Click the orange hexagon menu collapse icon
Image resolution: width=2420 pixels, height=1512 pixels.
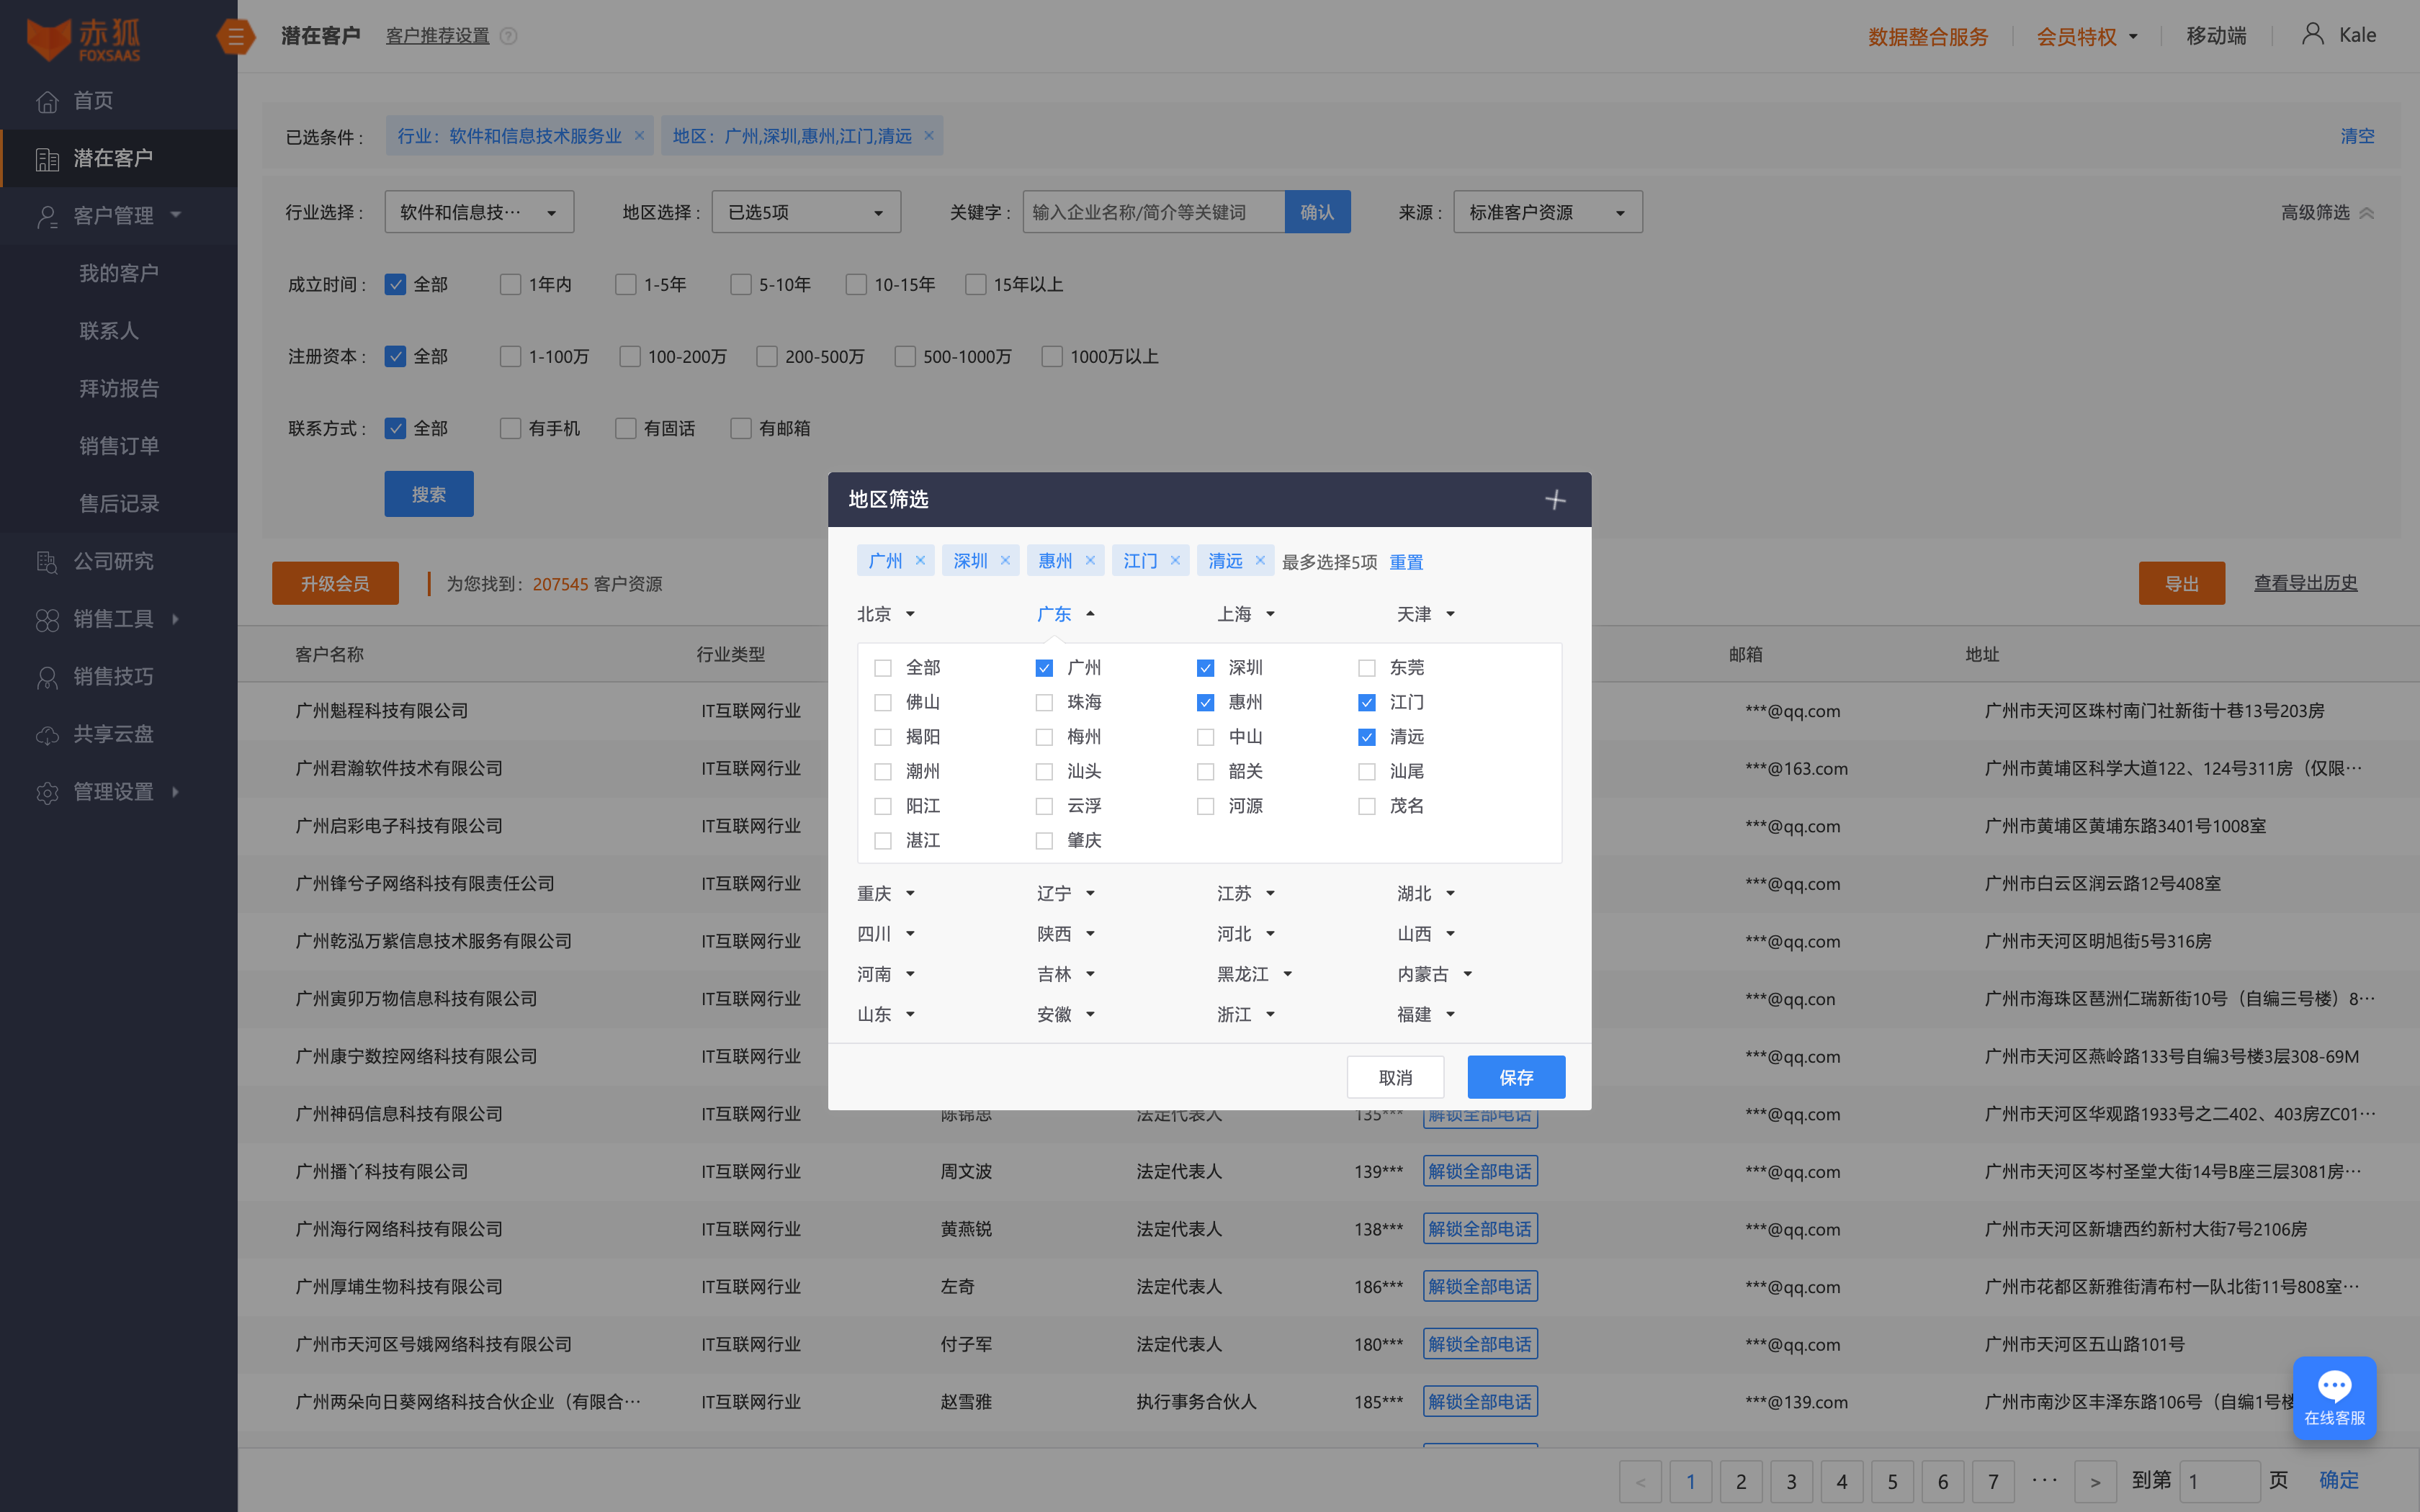click(x=236, y=37)
